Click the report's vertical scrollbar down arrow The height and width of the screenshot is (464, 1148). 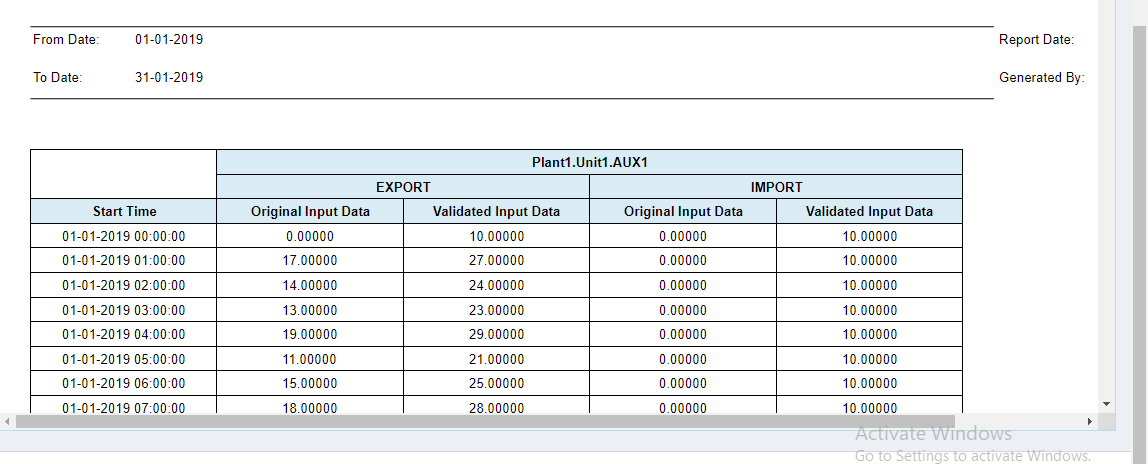(1106, 403)
